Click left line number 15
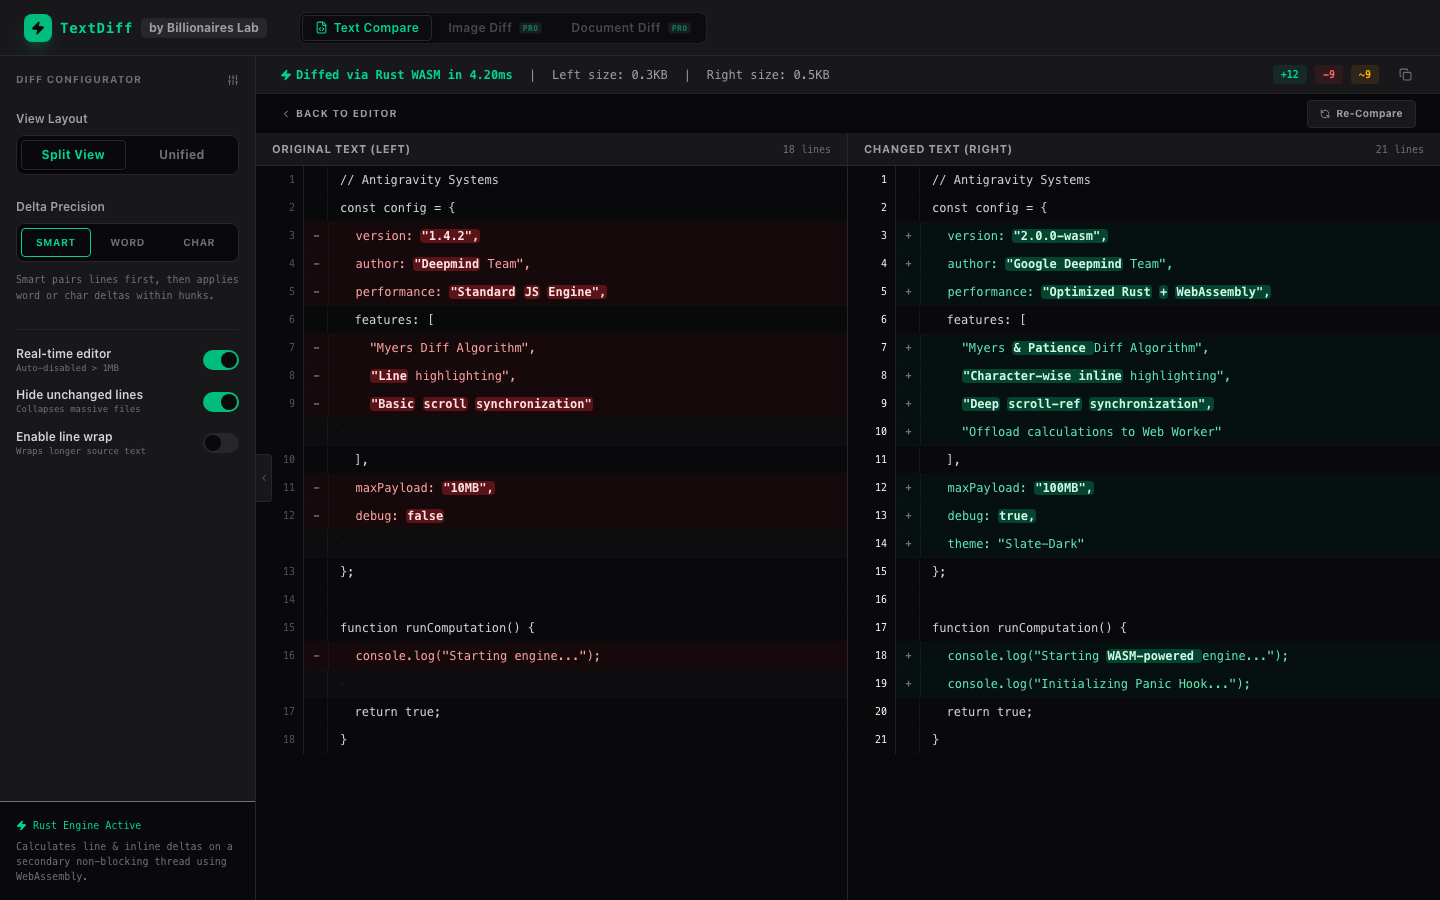 point(289,628)
